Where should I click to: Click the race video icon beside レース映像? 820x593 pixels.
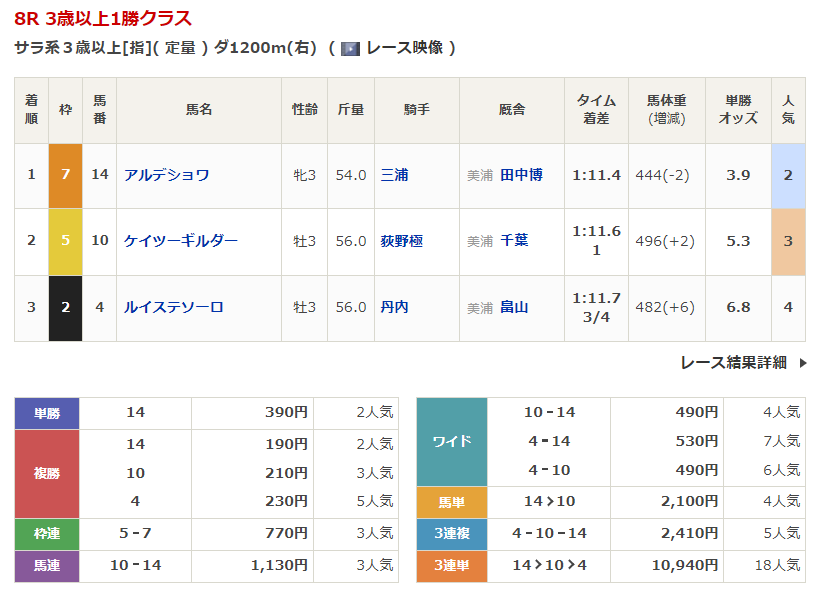[350, 48]
